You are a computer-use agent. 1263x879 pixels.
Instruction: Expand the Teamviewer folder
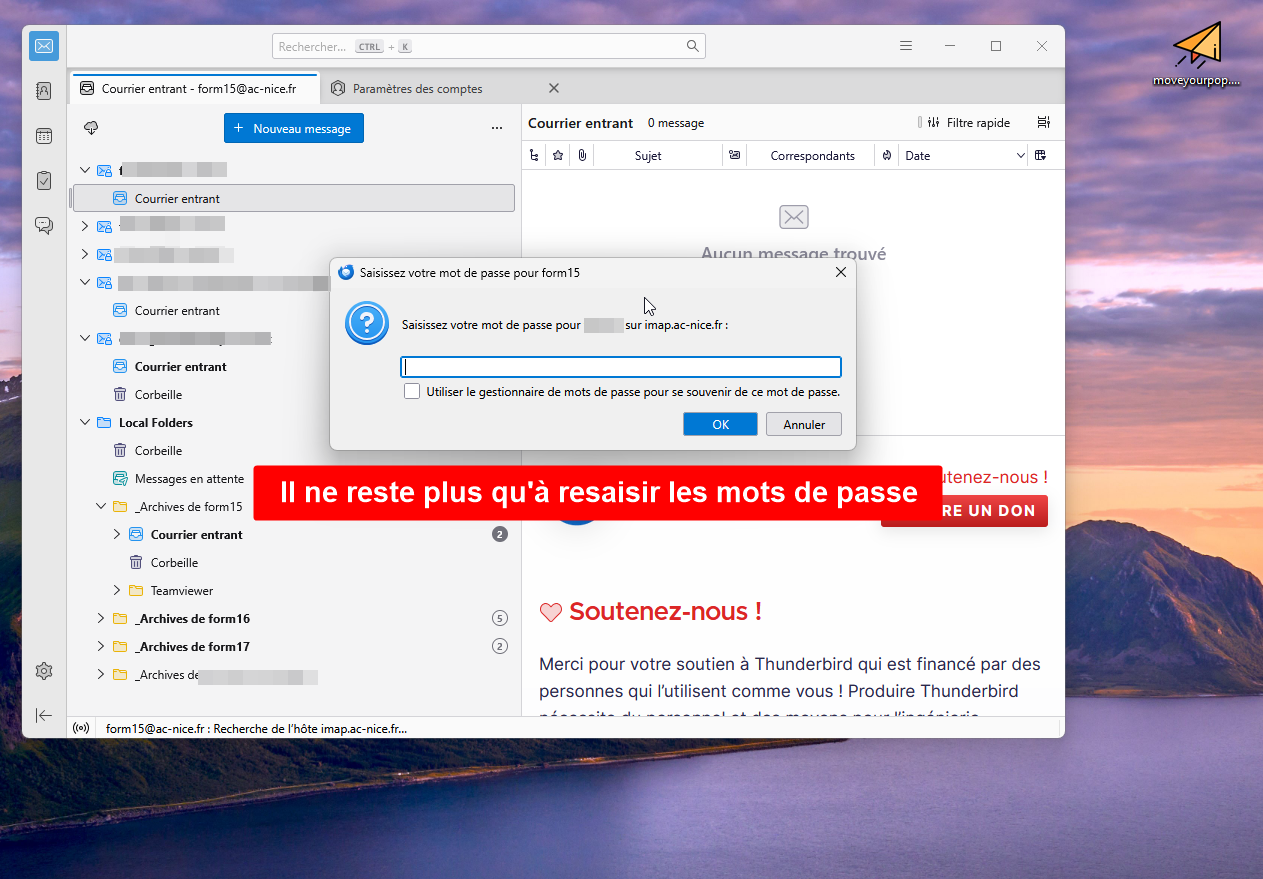117,591
